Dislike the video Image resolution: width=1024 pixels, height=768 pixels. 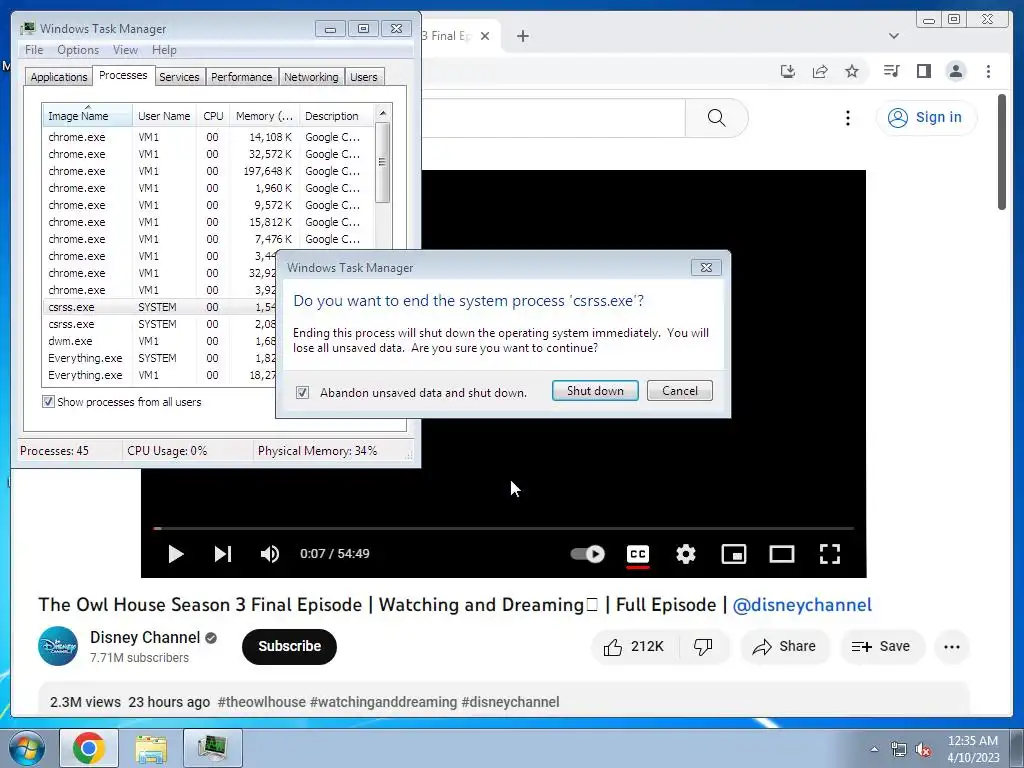(703, 647)
